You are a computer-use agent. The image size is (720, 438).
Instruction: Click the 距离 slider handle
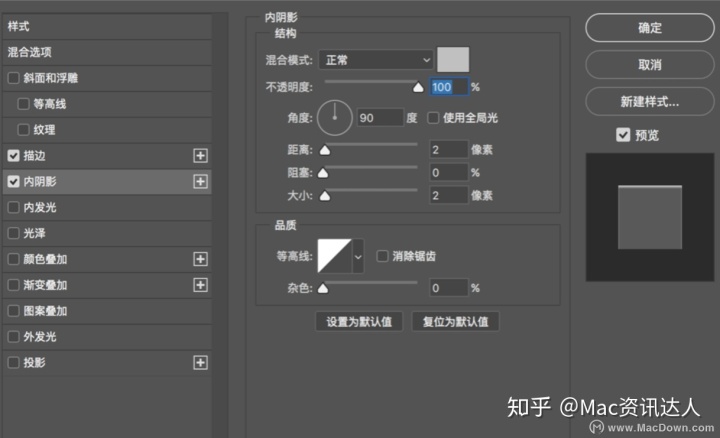click(325, 150)
